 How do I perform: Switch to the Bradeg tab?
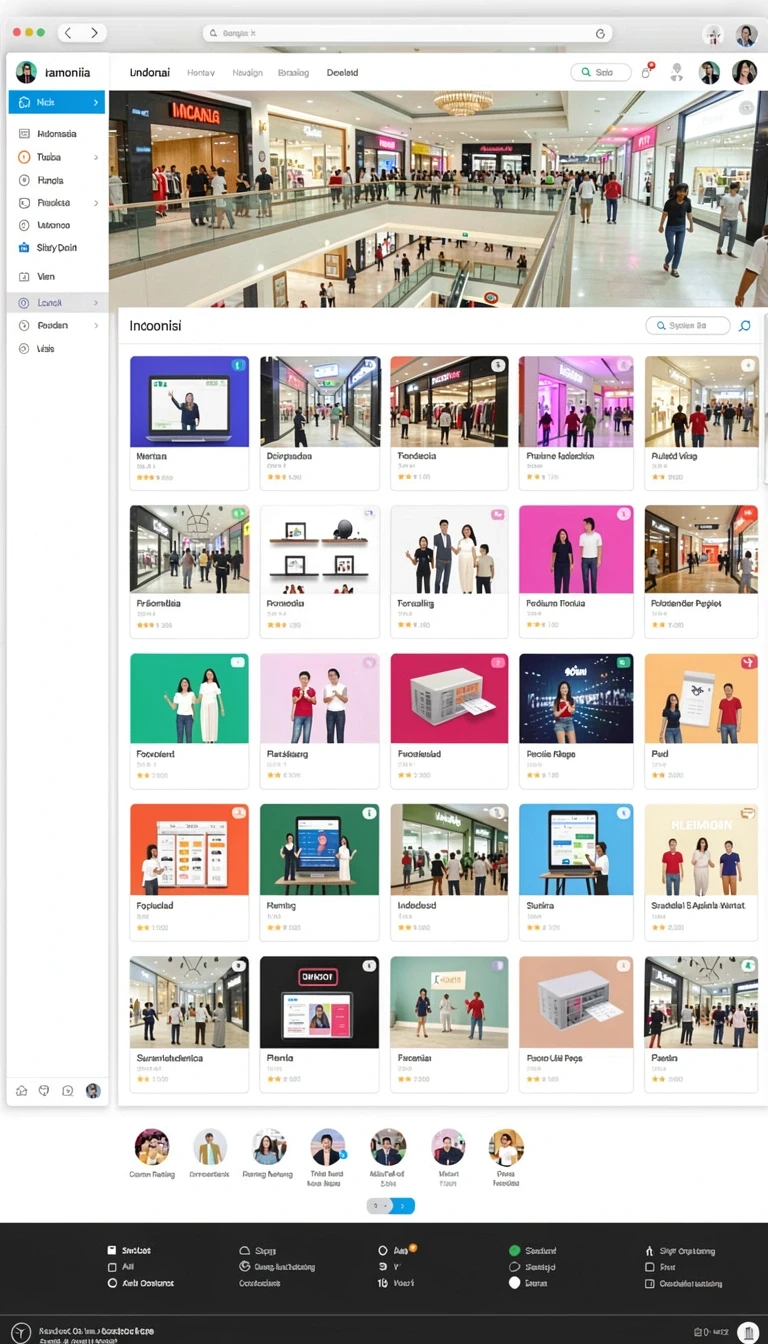293,72
